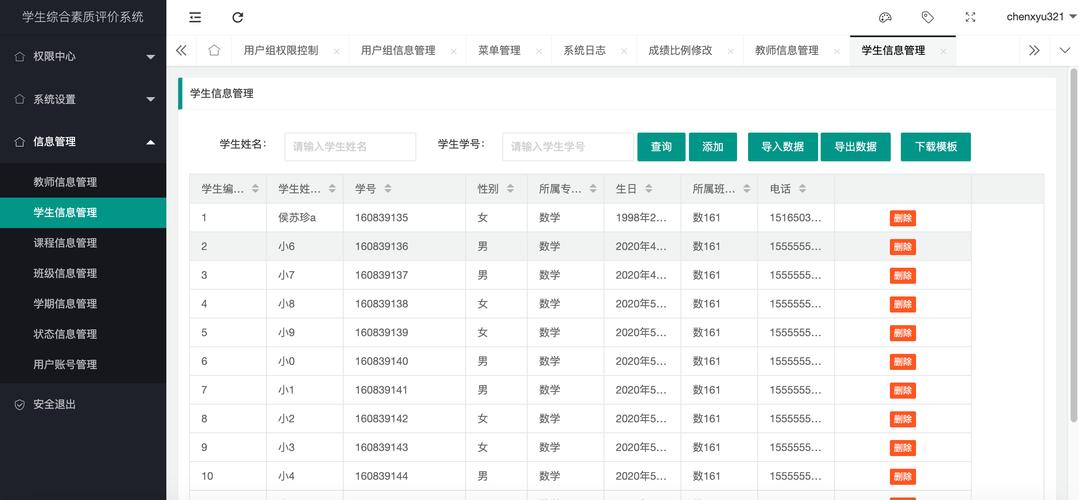Click the refresh icon in top bar
Image resolution: width=1079 pixels, height=500 pixels.
pos(237,18)
